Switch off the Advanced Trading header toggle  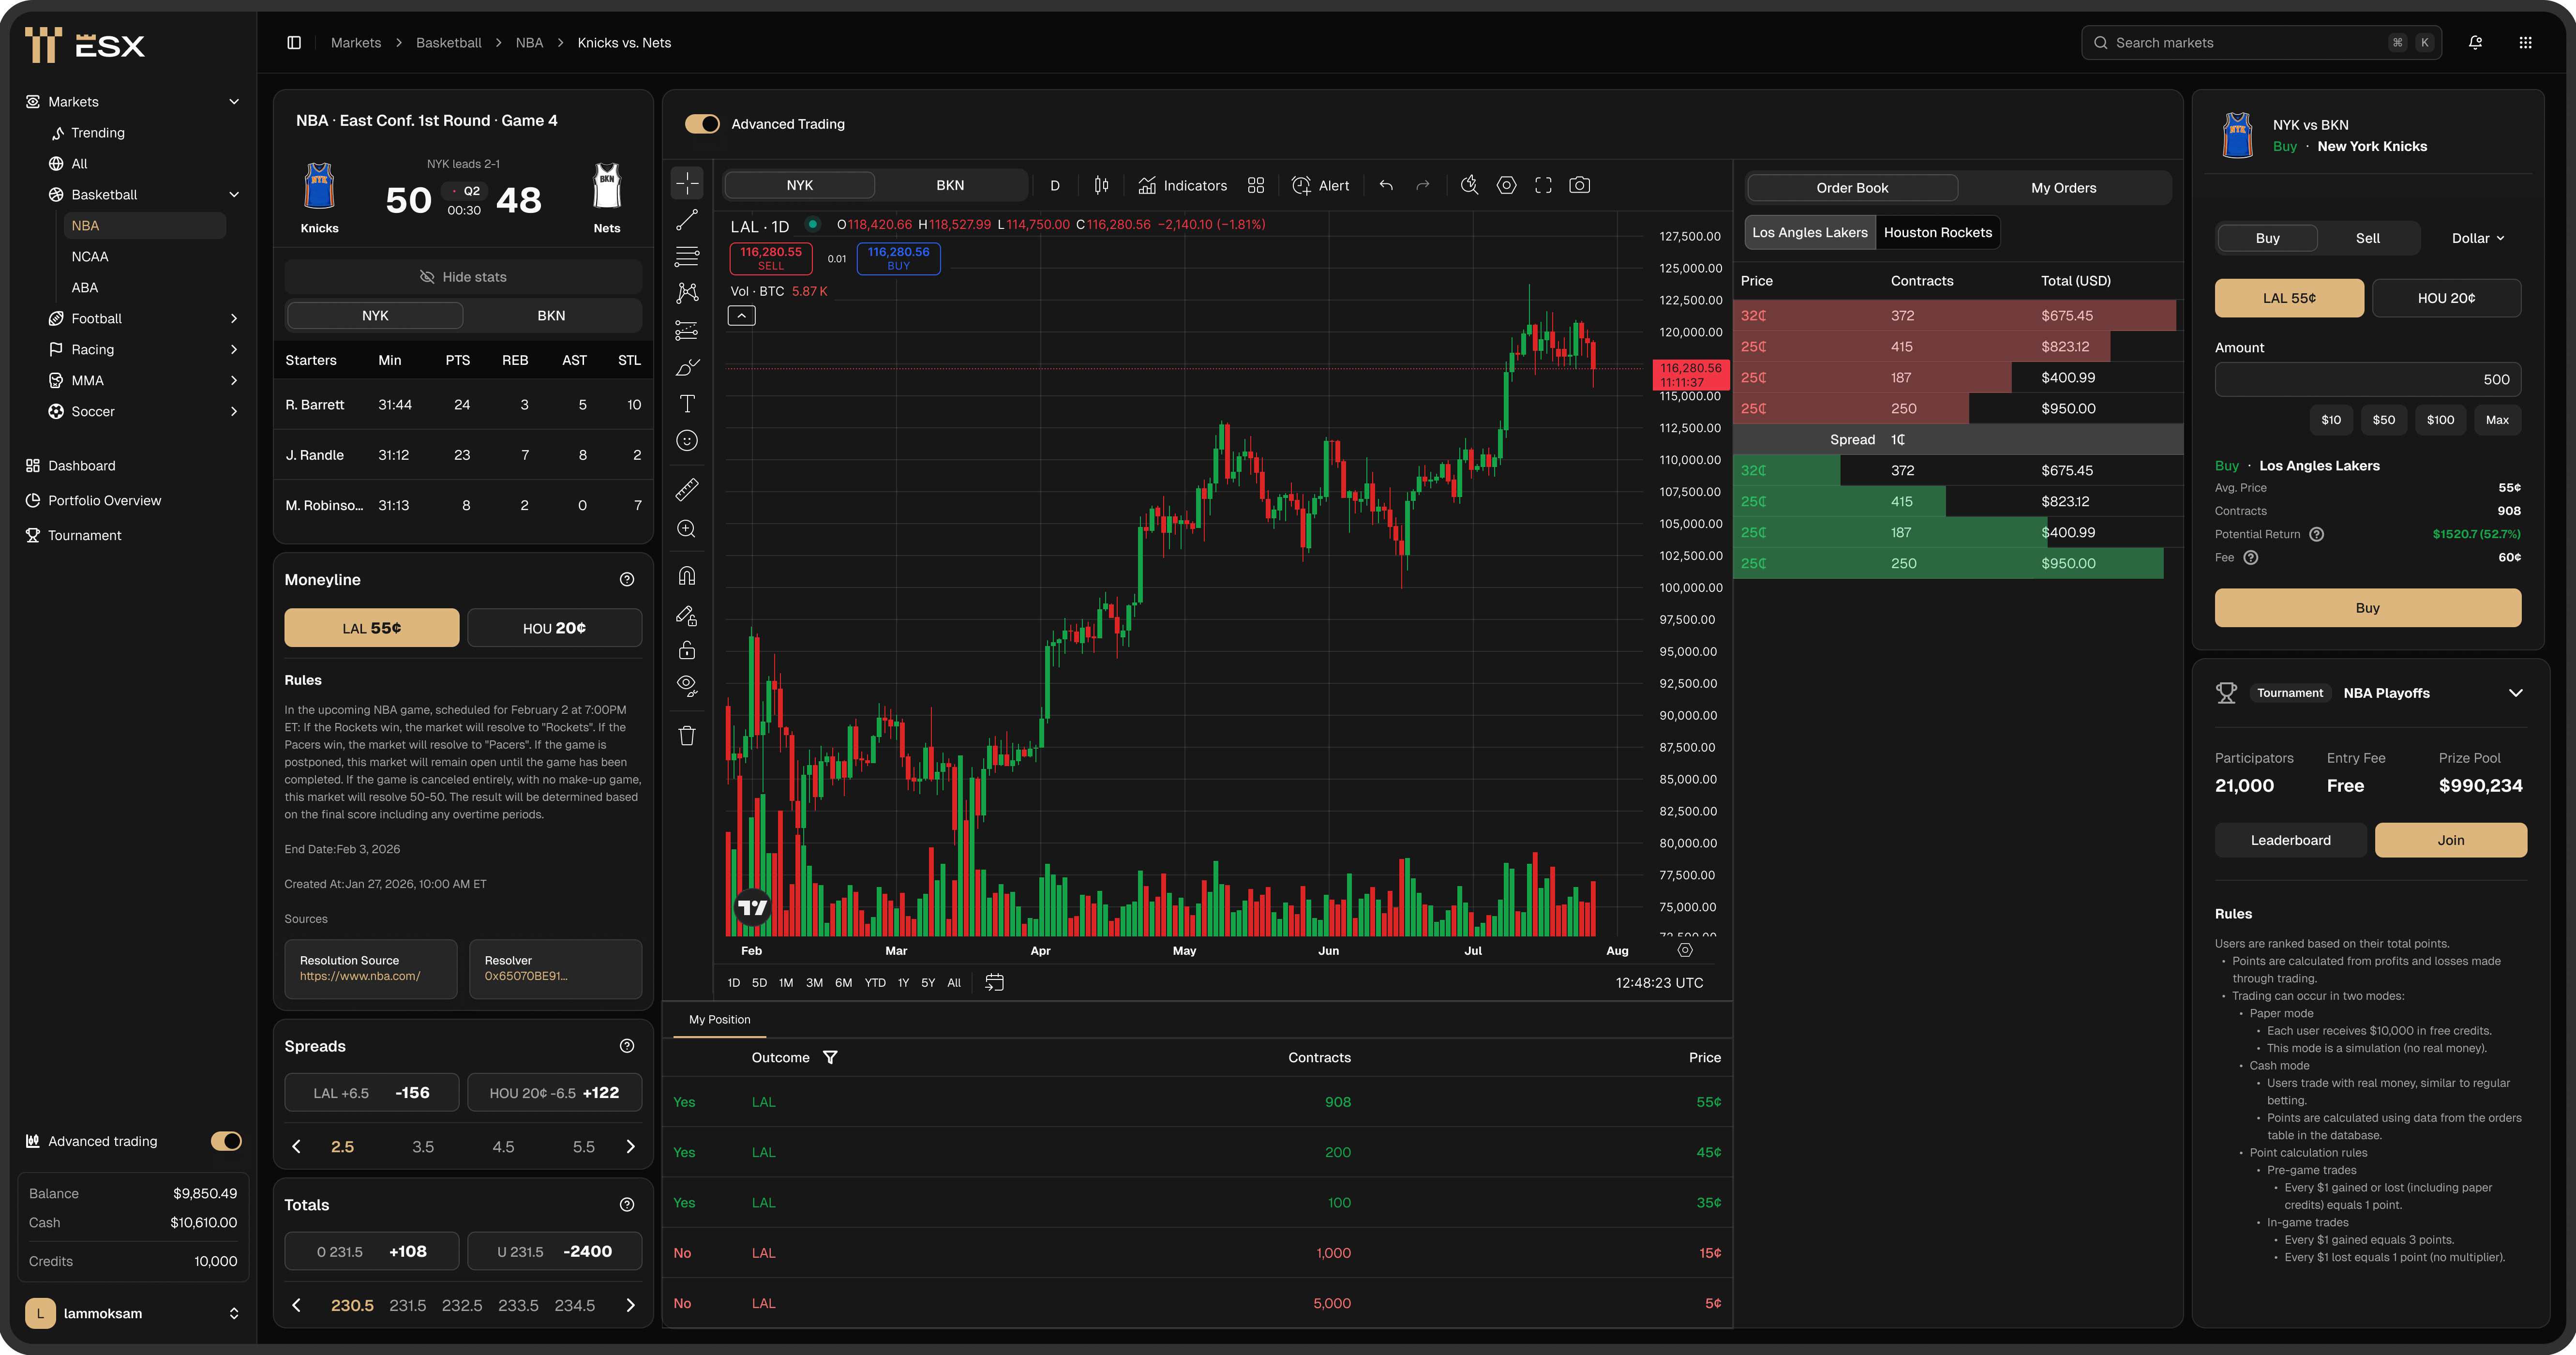click(x=702, y=124)
